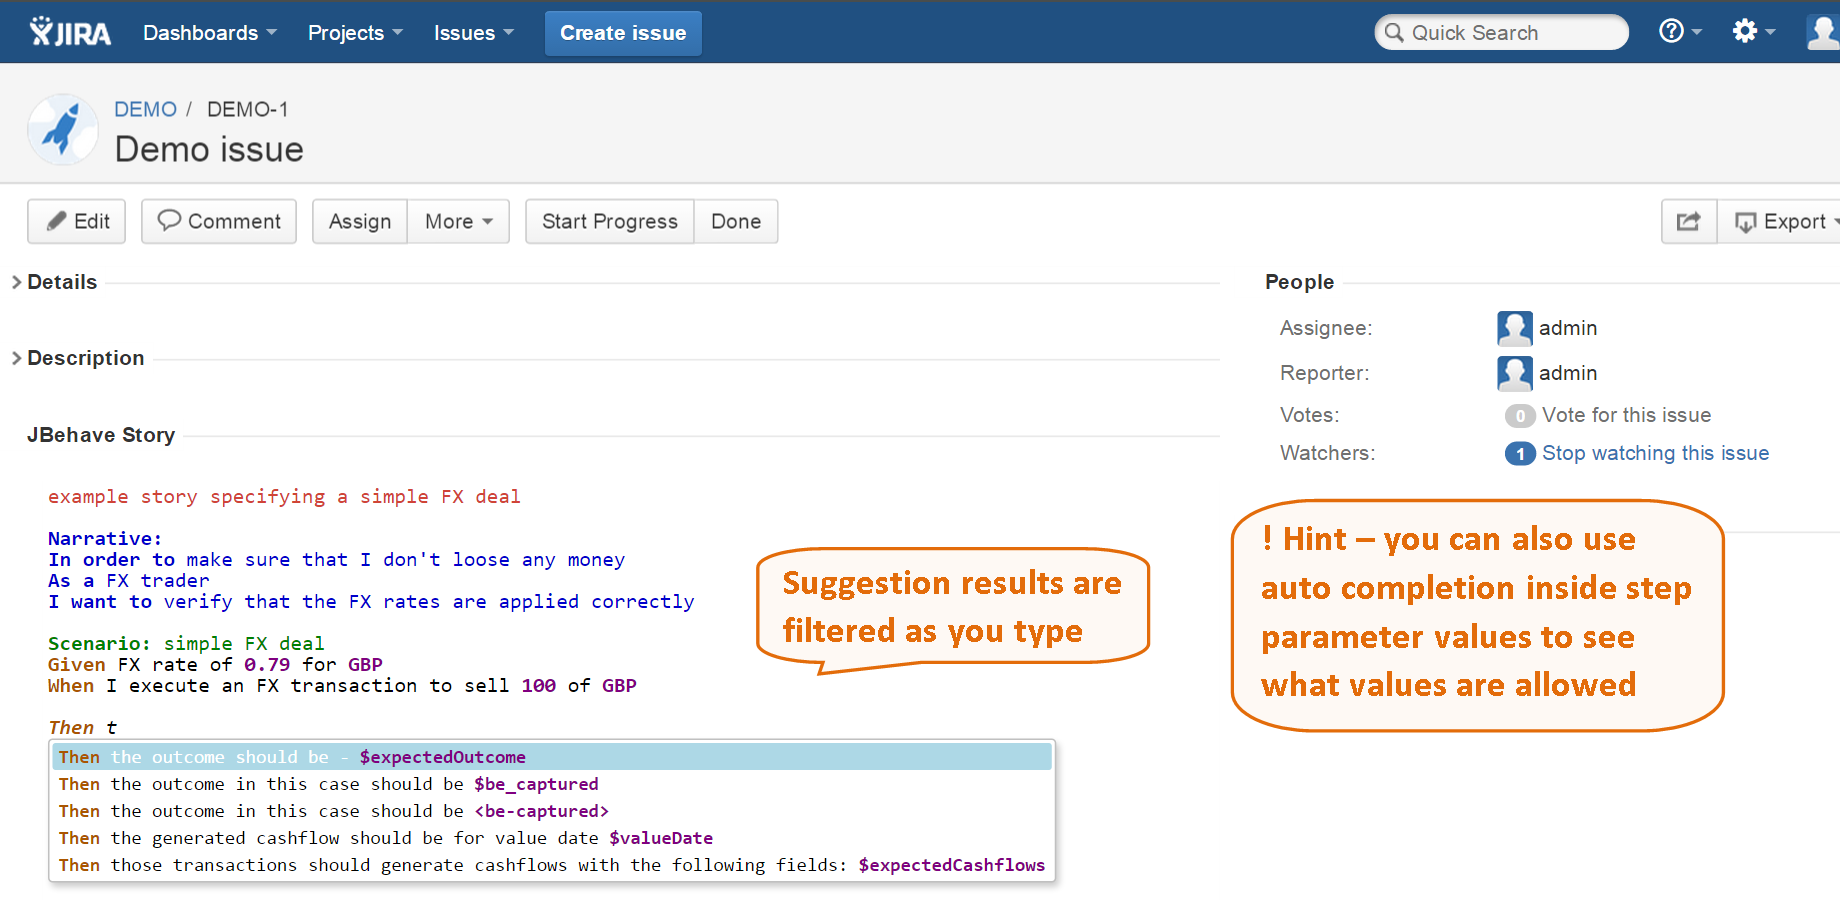
Task: Click the JBehave Story heading
Action: [x=101, y=435]
